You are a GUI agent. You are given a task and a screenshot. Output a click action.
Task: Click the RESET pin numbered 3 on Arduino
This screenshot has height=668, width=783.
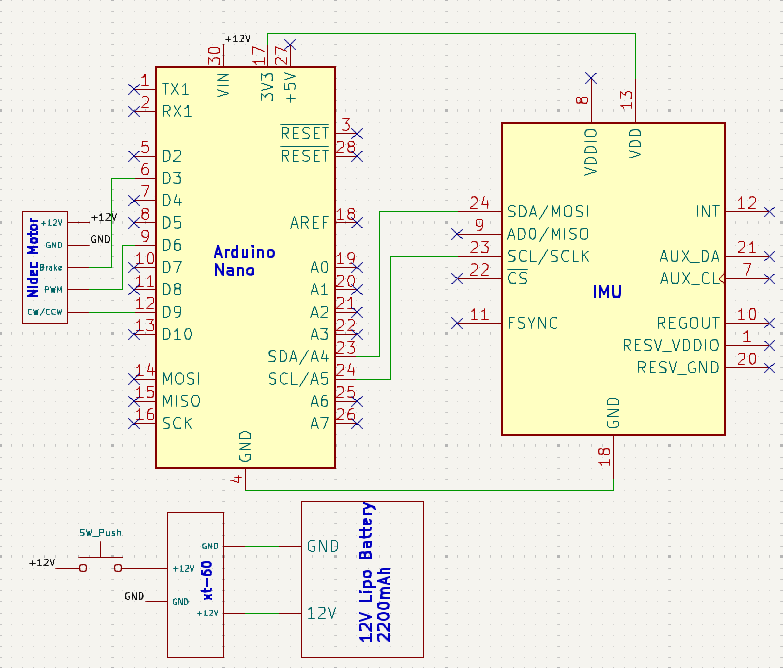click(x=305, y=133)
